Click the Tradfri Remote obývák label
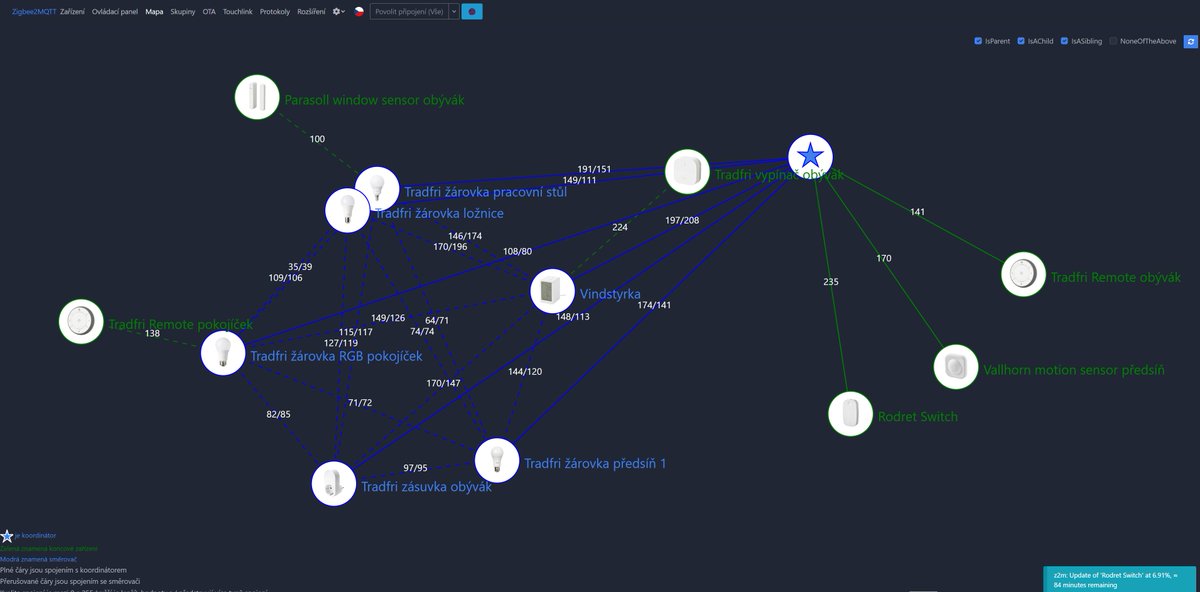This screenshot has width=1200, height=592. coord(1116,277)
